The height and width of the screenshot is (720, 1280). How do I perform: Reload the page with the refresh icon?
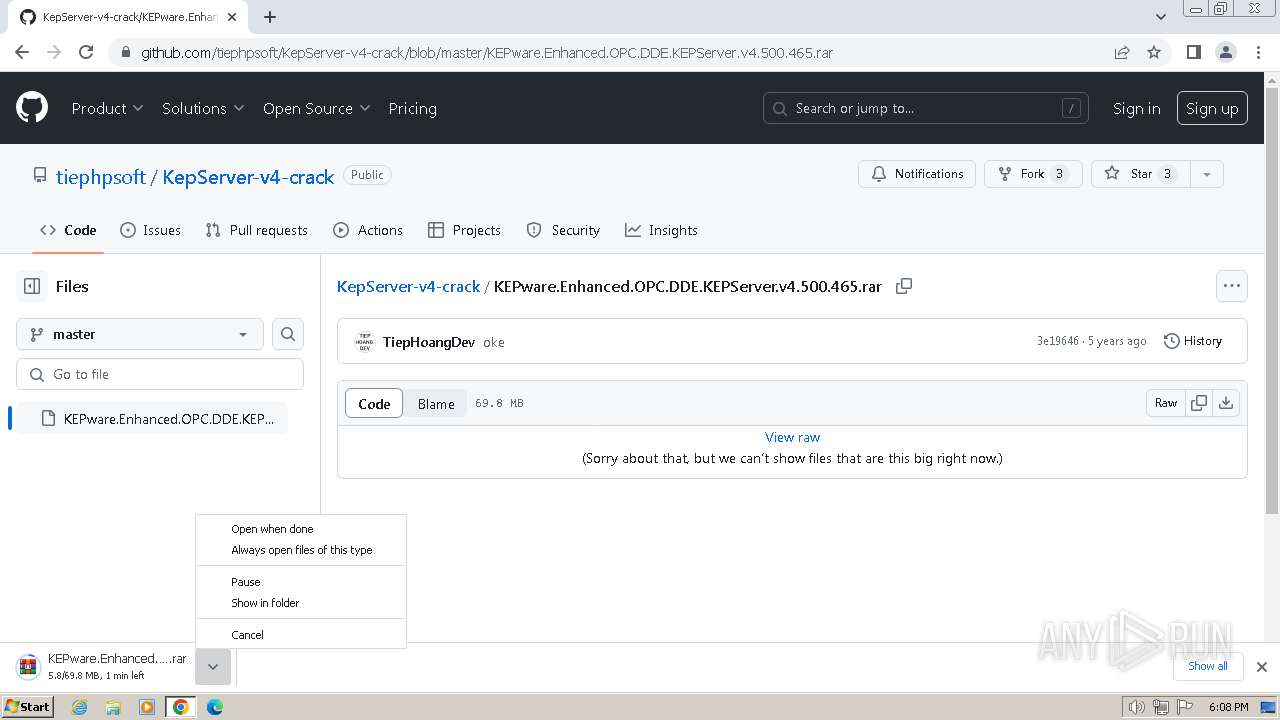click(86, 52)
